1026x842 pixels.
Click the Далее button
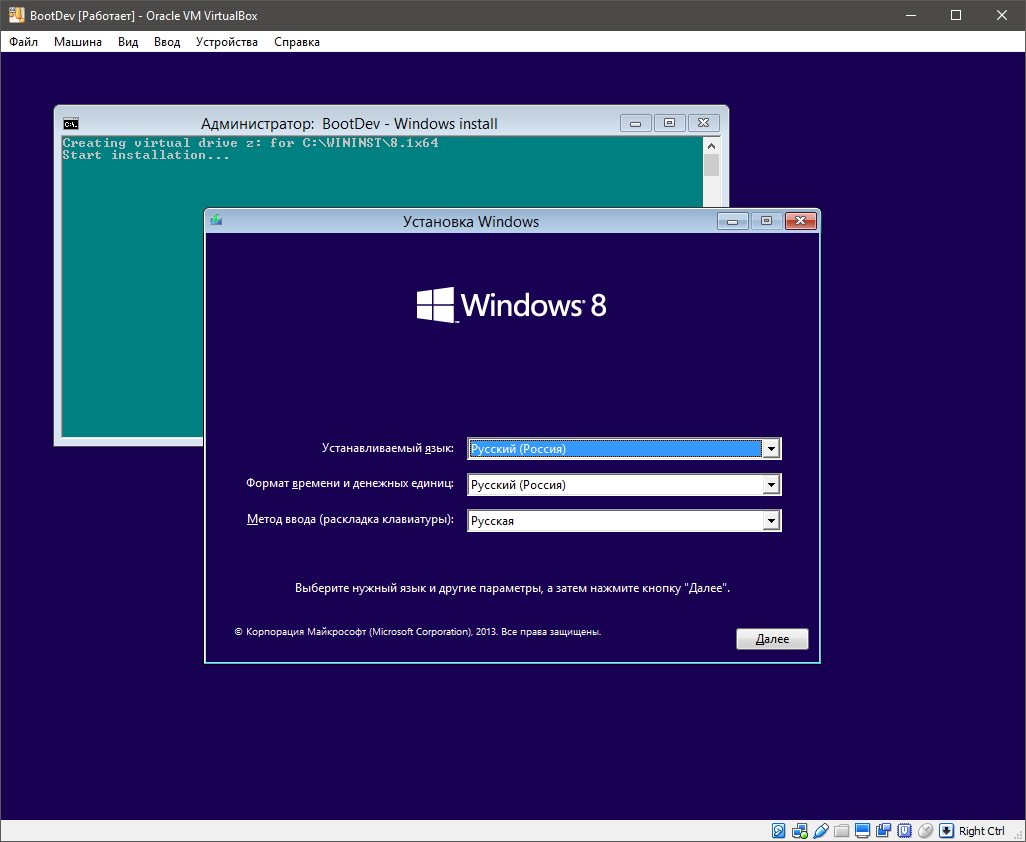tap(772, 639)
